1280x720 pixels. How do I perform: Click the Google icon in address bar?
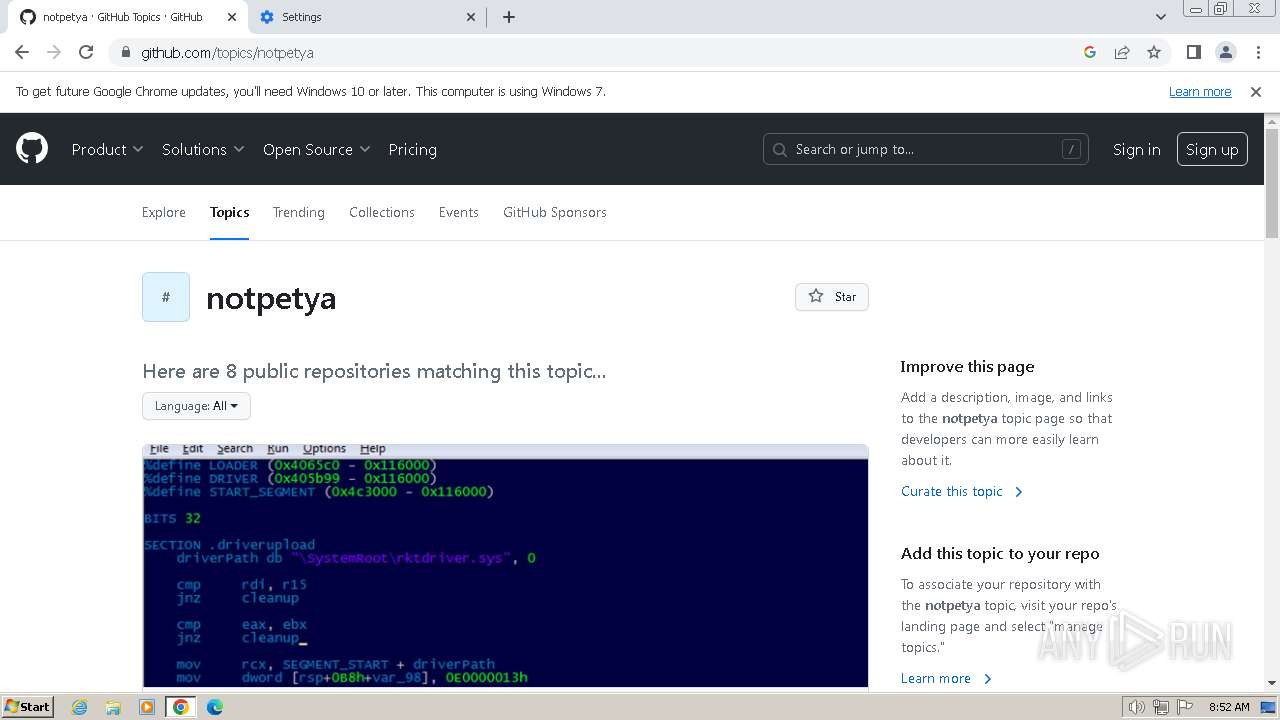pos(1090,52)
